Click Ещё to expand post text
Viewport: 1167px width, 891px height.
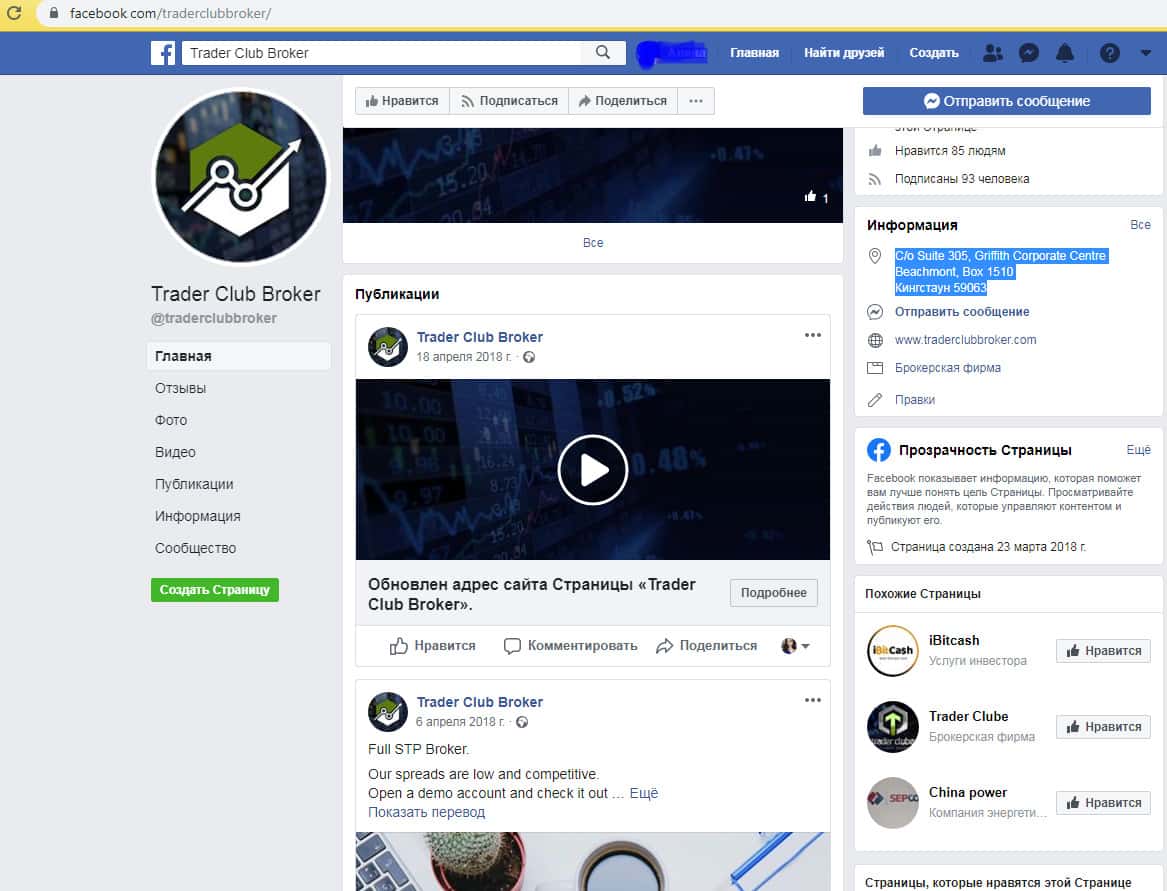pyautogui.click(x=644, y=793)
